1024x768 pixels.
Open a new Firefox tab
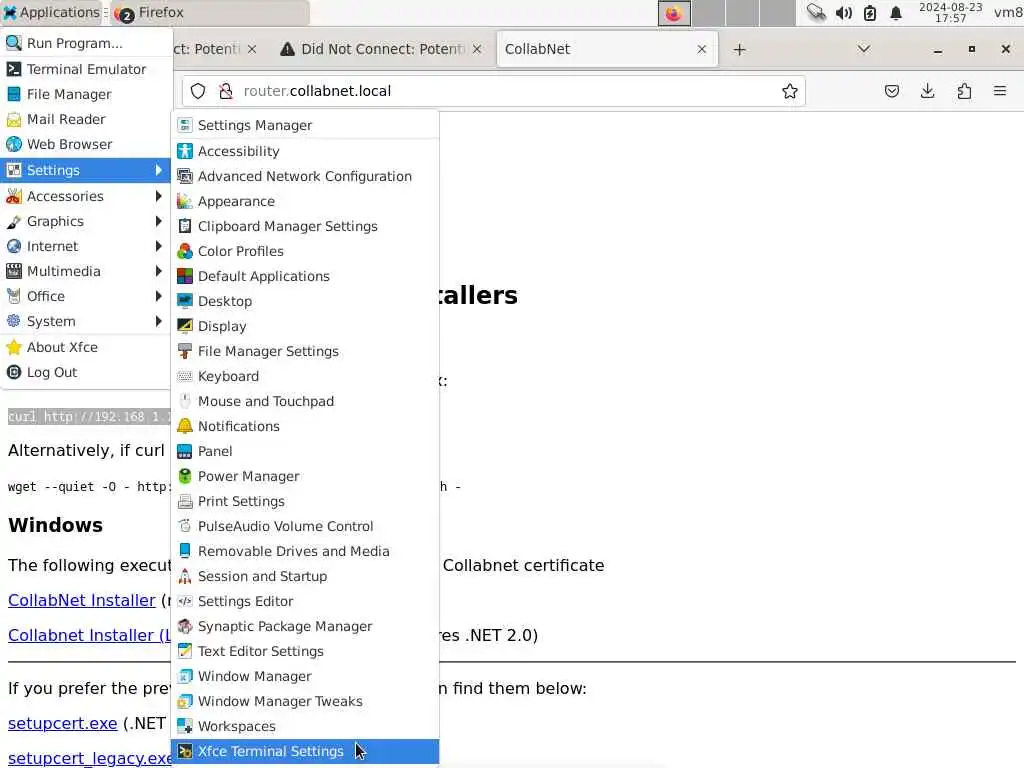pyautogui.click(x=739, y=50)
